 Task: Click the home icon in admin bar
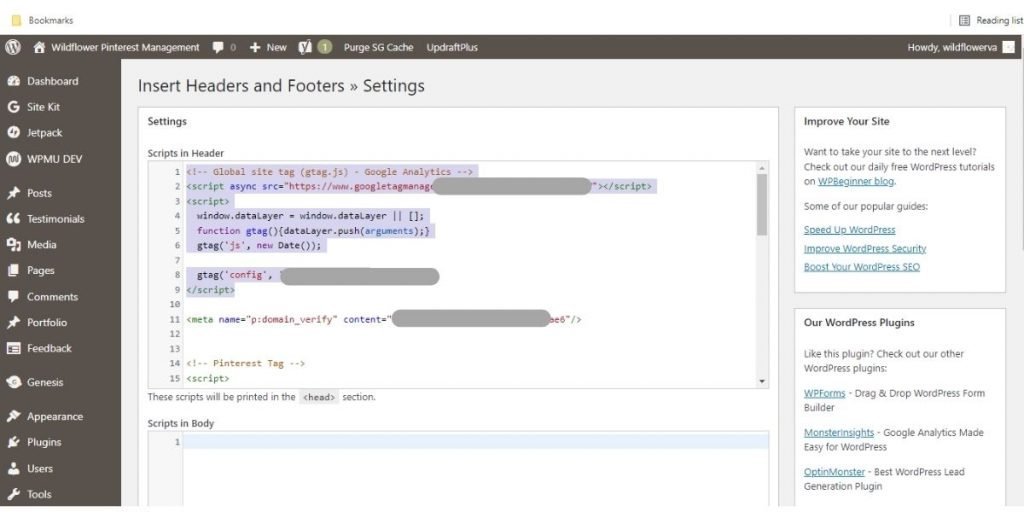(x=40, y=47)
